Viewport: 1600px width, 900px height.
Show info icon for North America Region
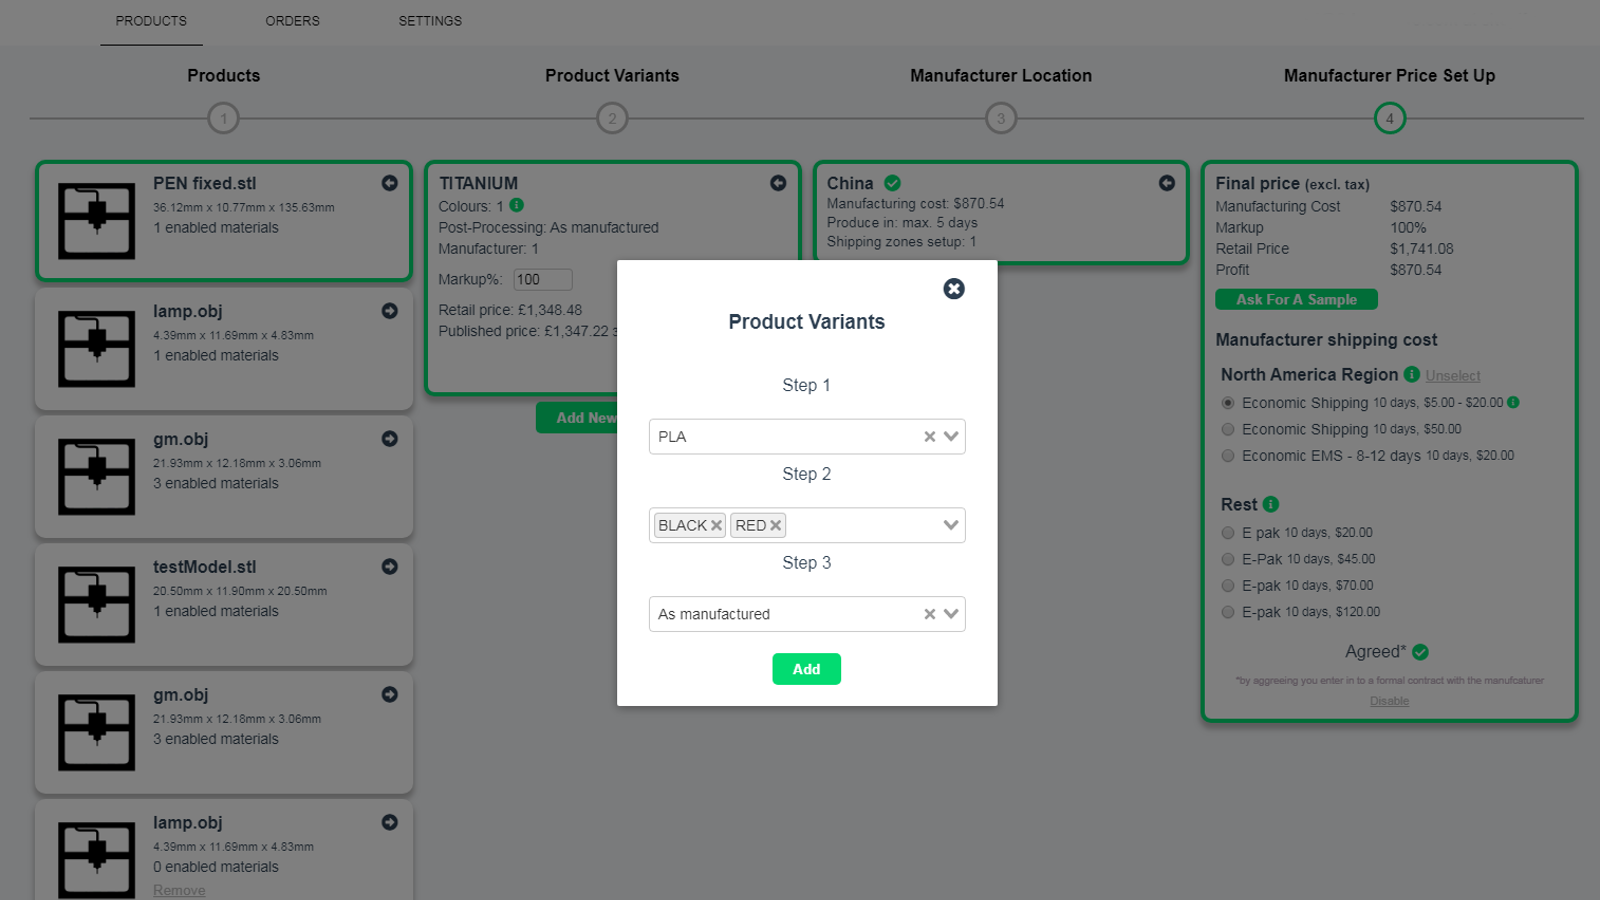1412,374
